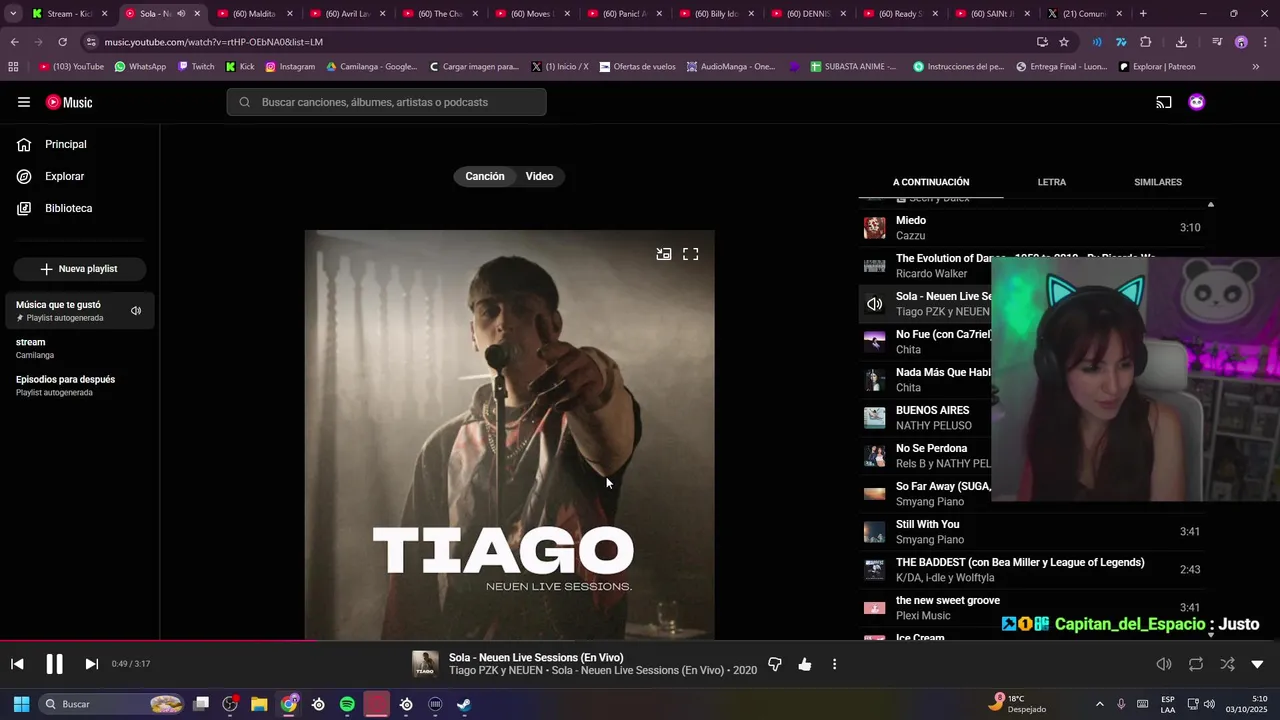Open the Cast to device icon
This screenshot has width=1280, height=720.
point(1164,102)
